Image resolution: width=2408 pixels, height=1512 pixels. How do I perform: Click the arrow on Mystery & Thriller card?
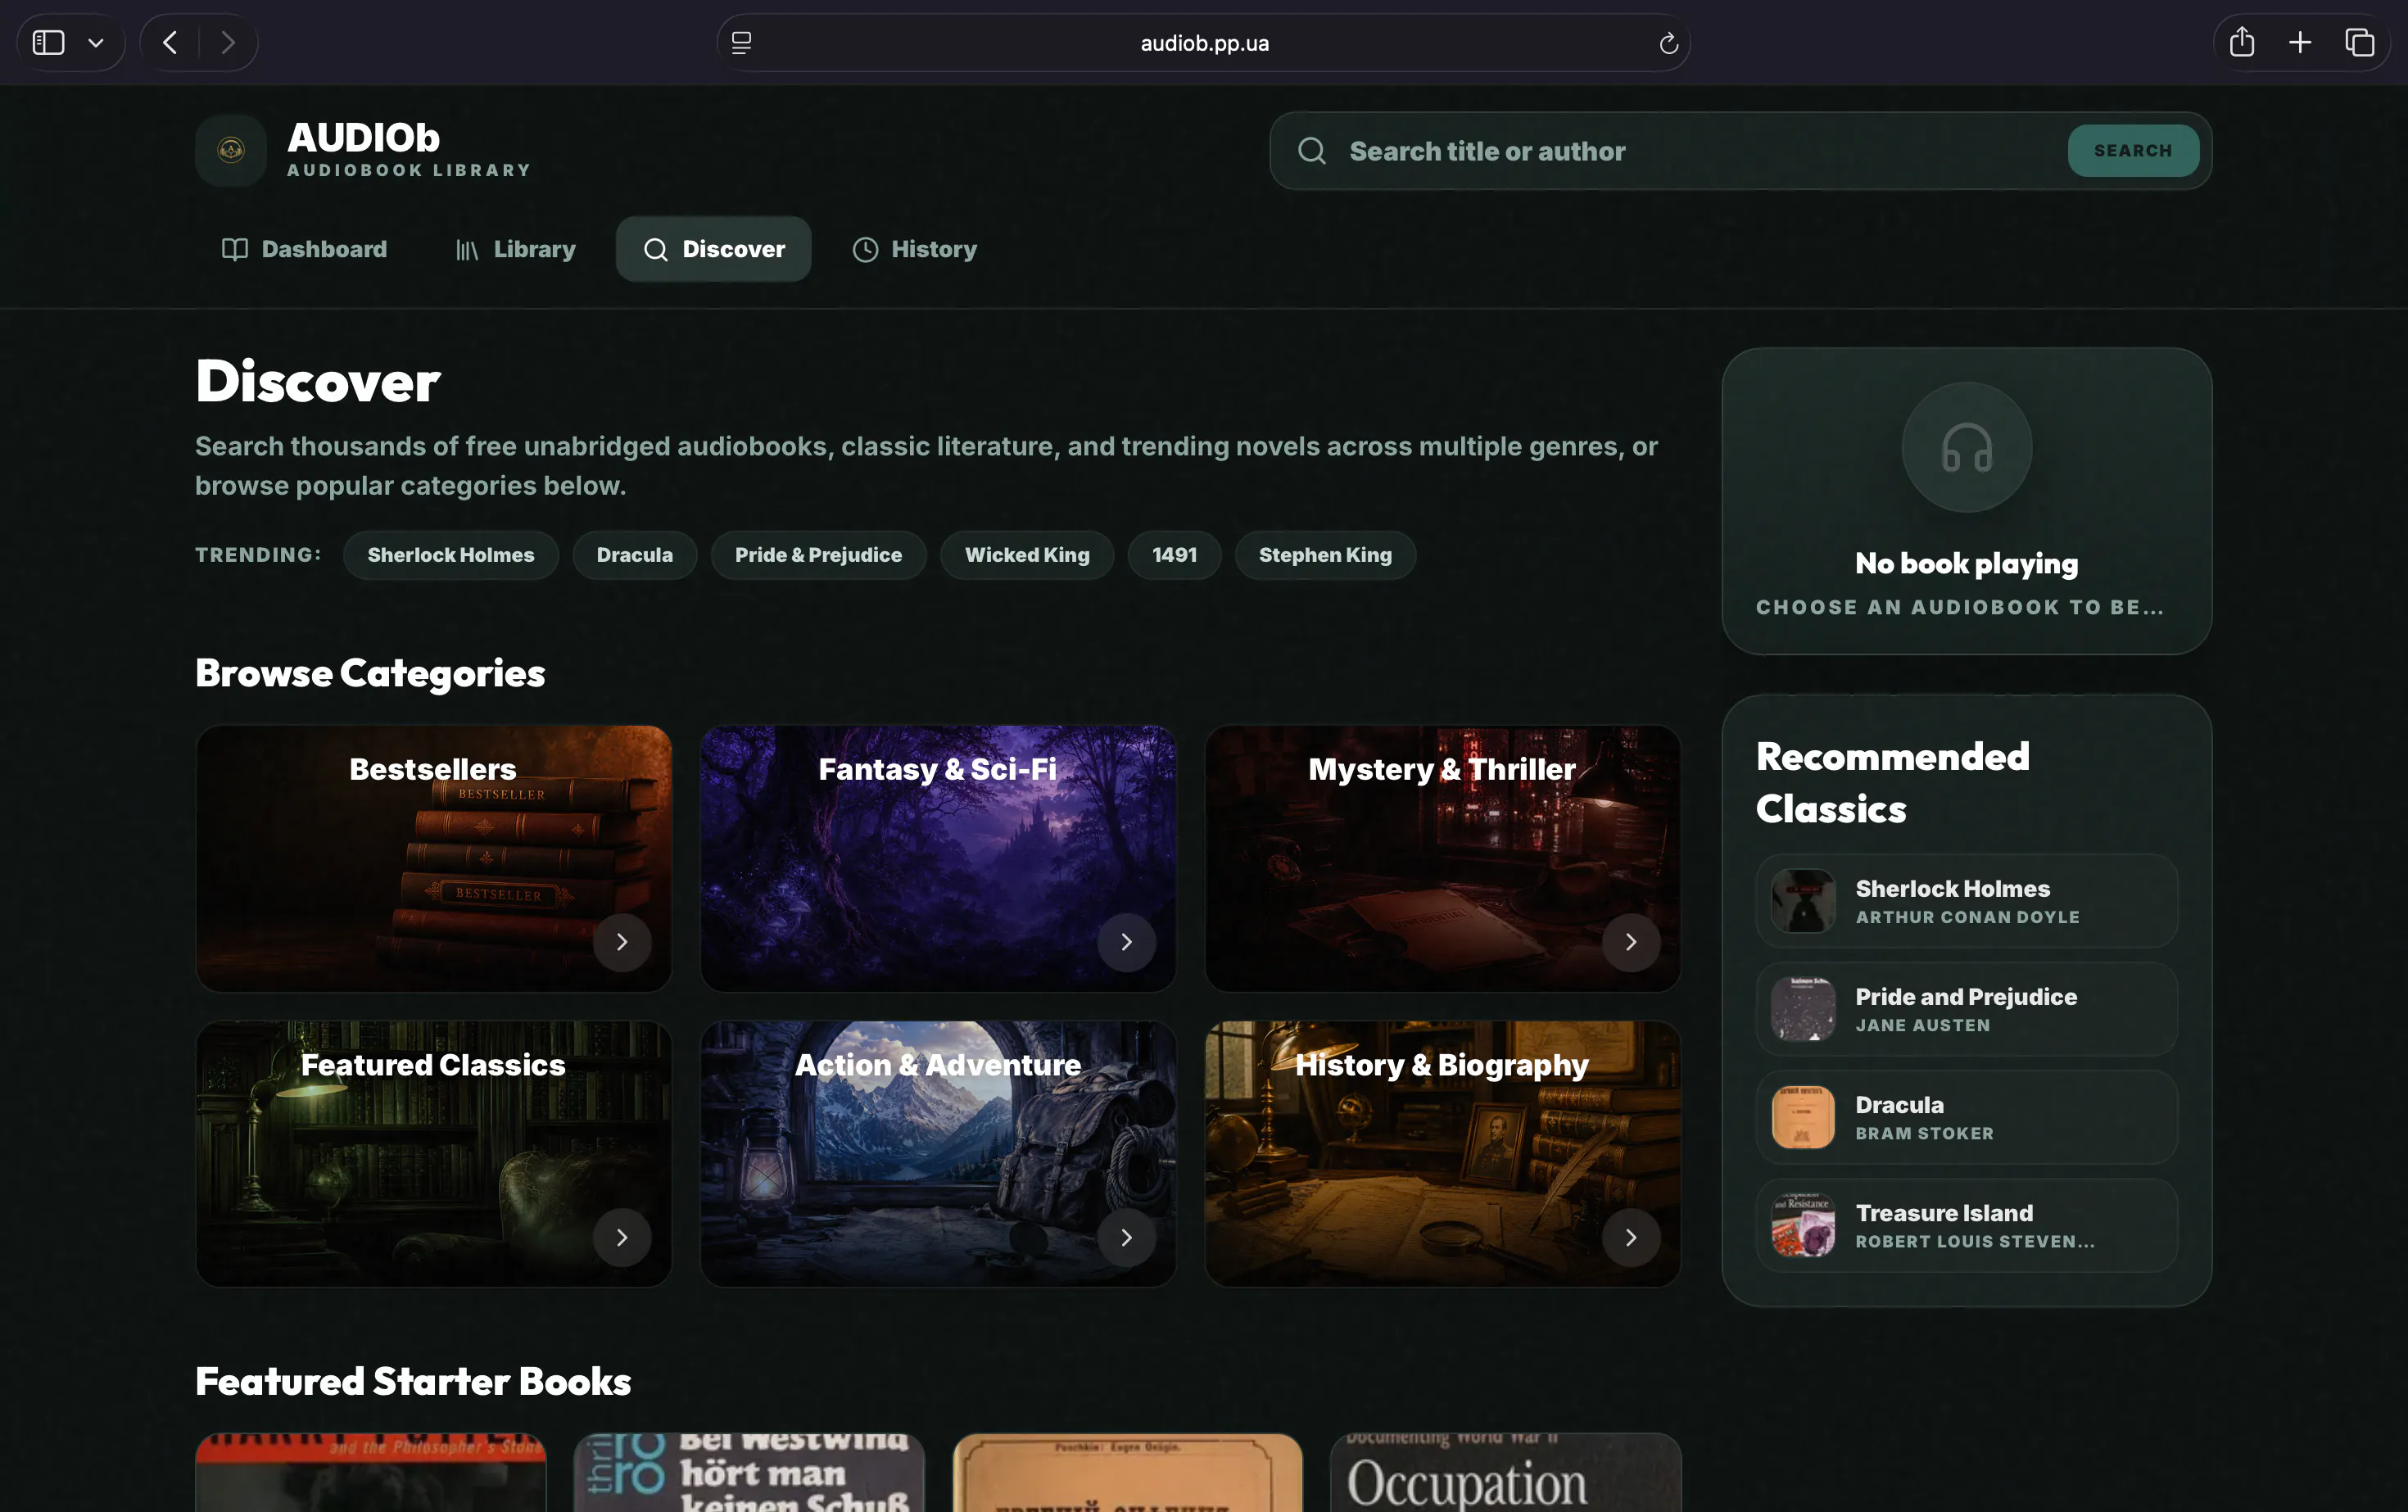(1631, 942)
